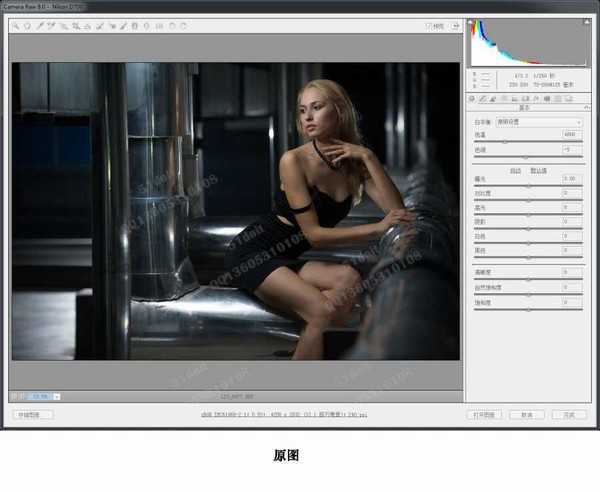Select the Zoom tool in toolbar
Viewport: 600px width, 492px height.
coord(16,26)
